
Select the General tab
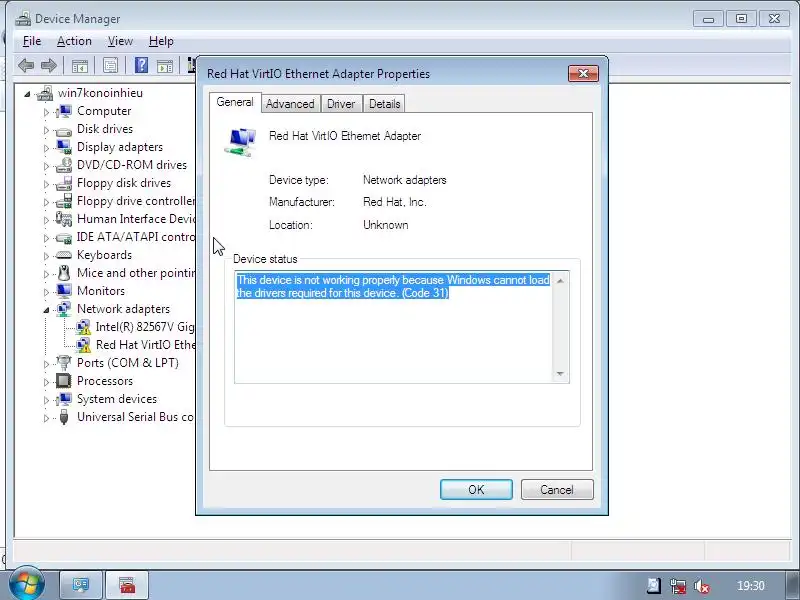235,102
